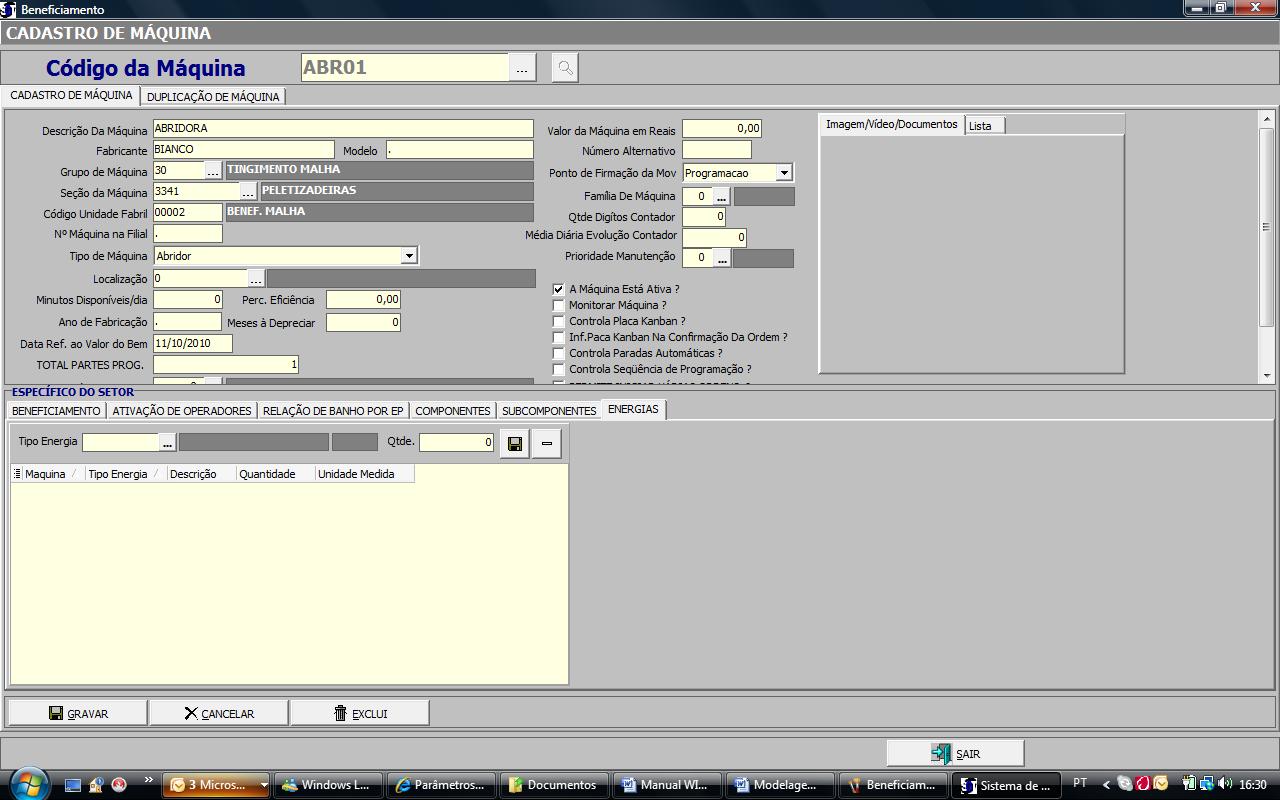
Task: Open lookup button beside Código da Máquina field
Action: click(x=522, y=68)
